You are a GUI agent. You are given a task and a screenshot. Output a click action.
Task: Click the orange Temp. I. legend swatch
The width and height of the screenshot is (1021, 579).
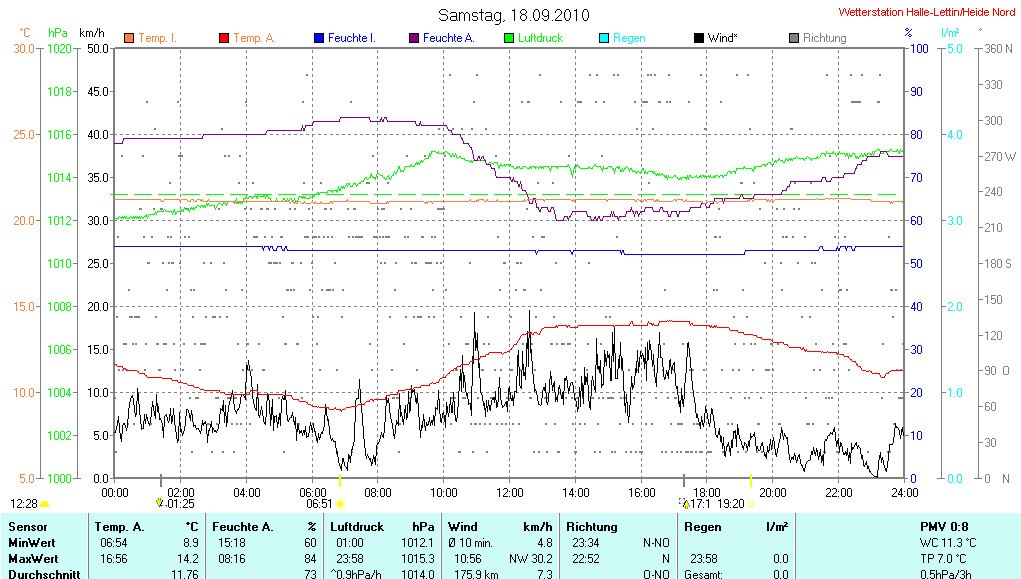pyautogui.click(x=128, y=38)
